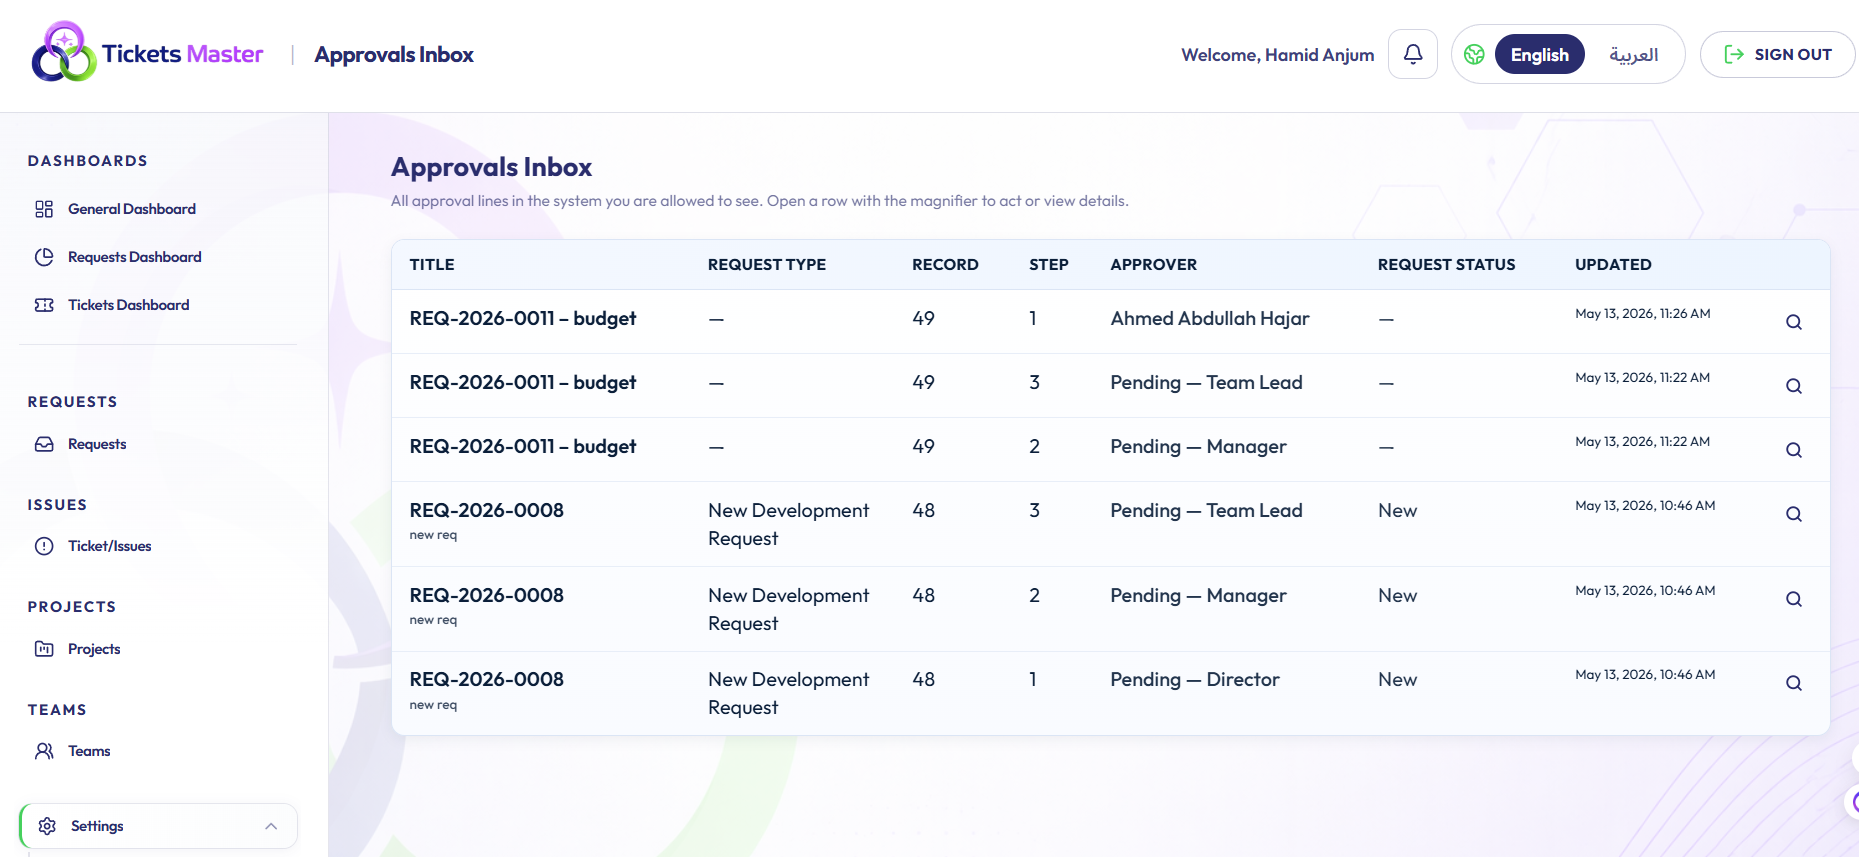Viewport: 1859px width, 857px height.
Task: Click REQ-2026-0008 title in Director row
Action: 487,679
